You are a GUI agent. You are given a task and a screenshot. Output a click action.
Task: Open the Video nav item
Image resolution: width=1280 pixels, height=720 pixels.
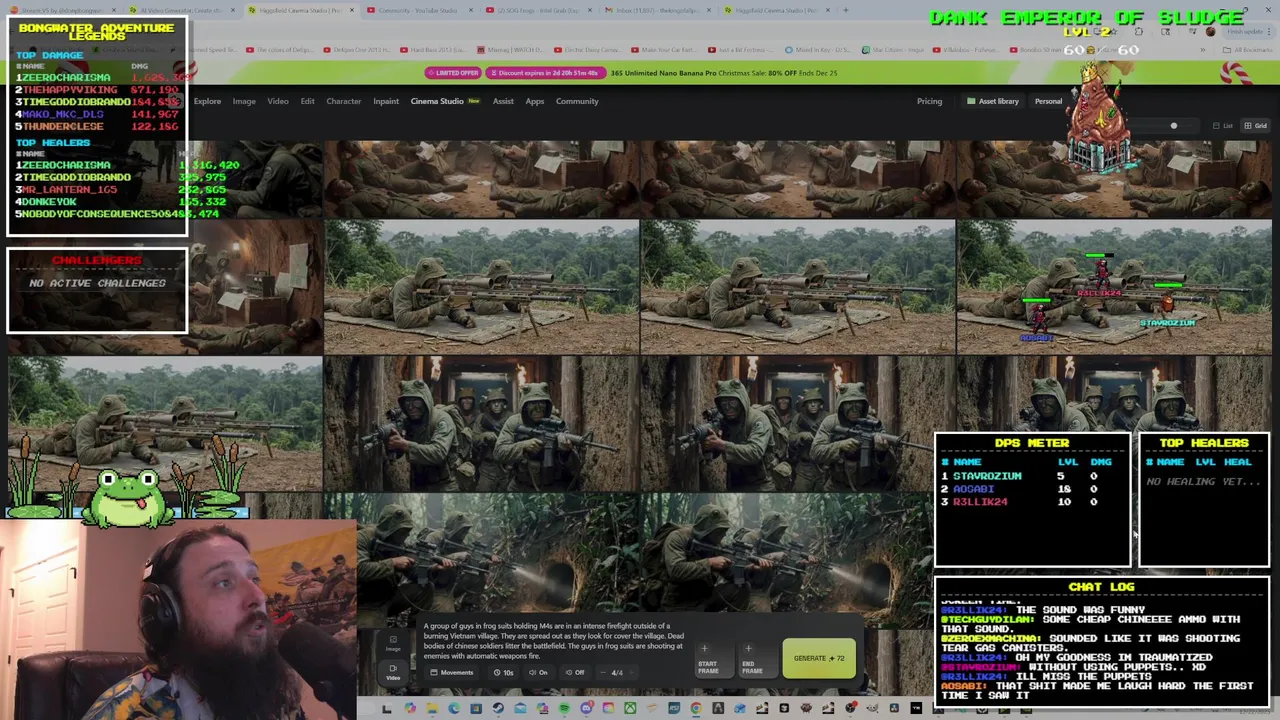278,101
